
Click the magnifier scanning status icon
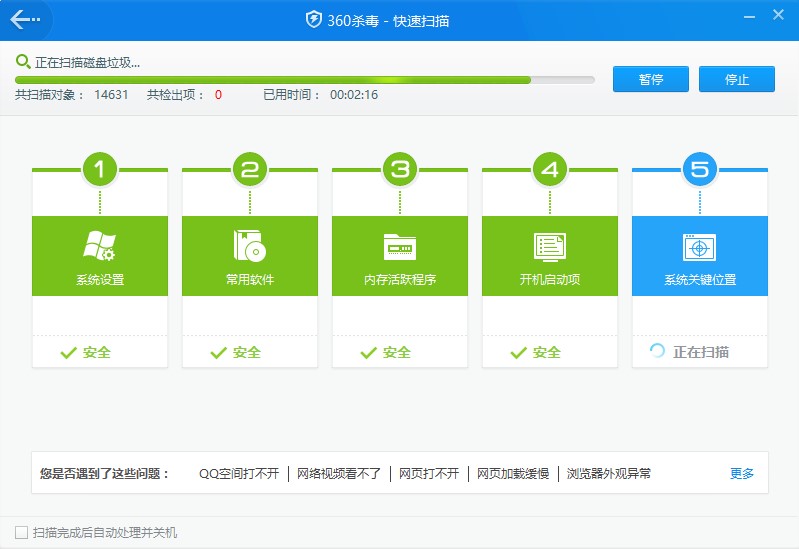tap(23, 62)
